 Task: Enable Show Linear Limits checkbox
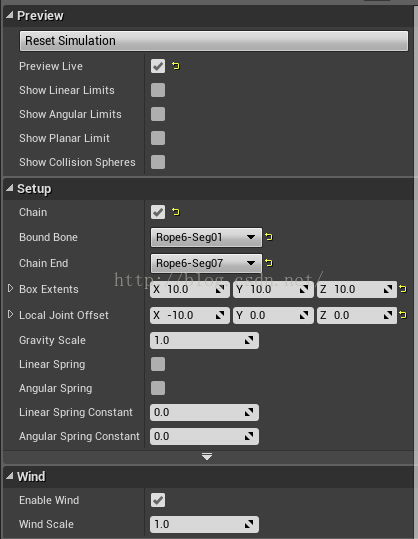(158, 90)
